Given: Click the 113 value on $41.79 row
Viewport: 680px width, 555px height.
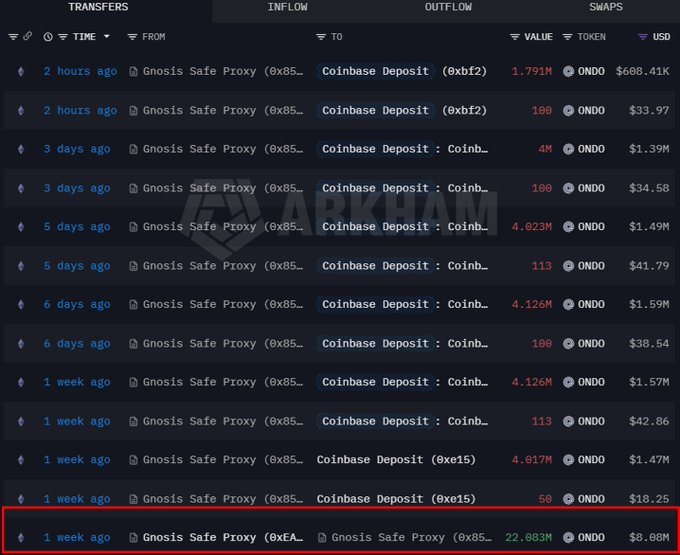Looking at the screenshot, I should click(x=542, y=266).
